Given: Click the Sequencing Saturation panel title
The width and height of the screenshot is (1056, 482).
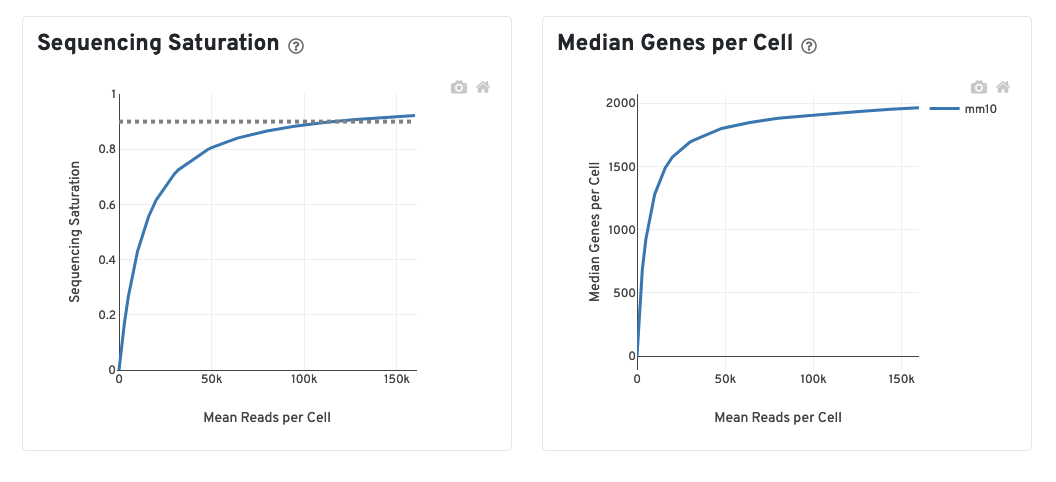Looking at the screenshot, I should 158,43.
